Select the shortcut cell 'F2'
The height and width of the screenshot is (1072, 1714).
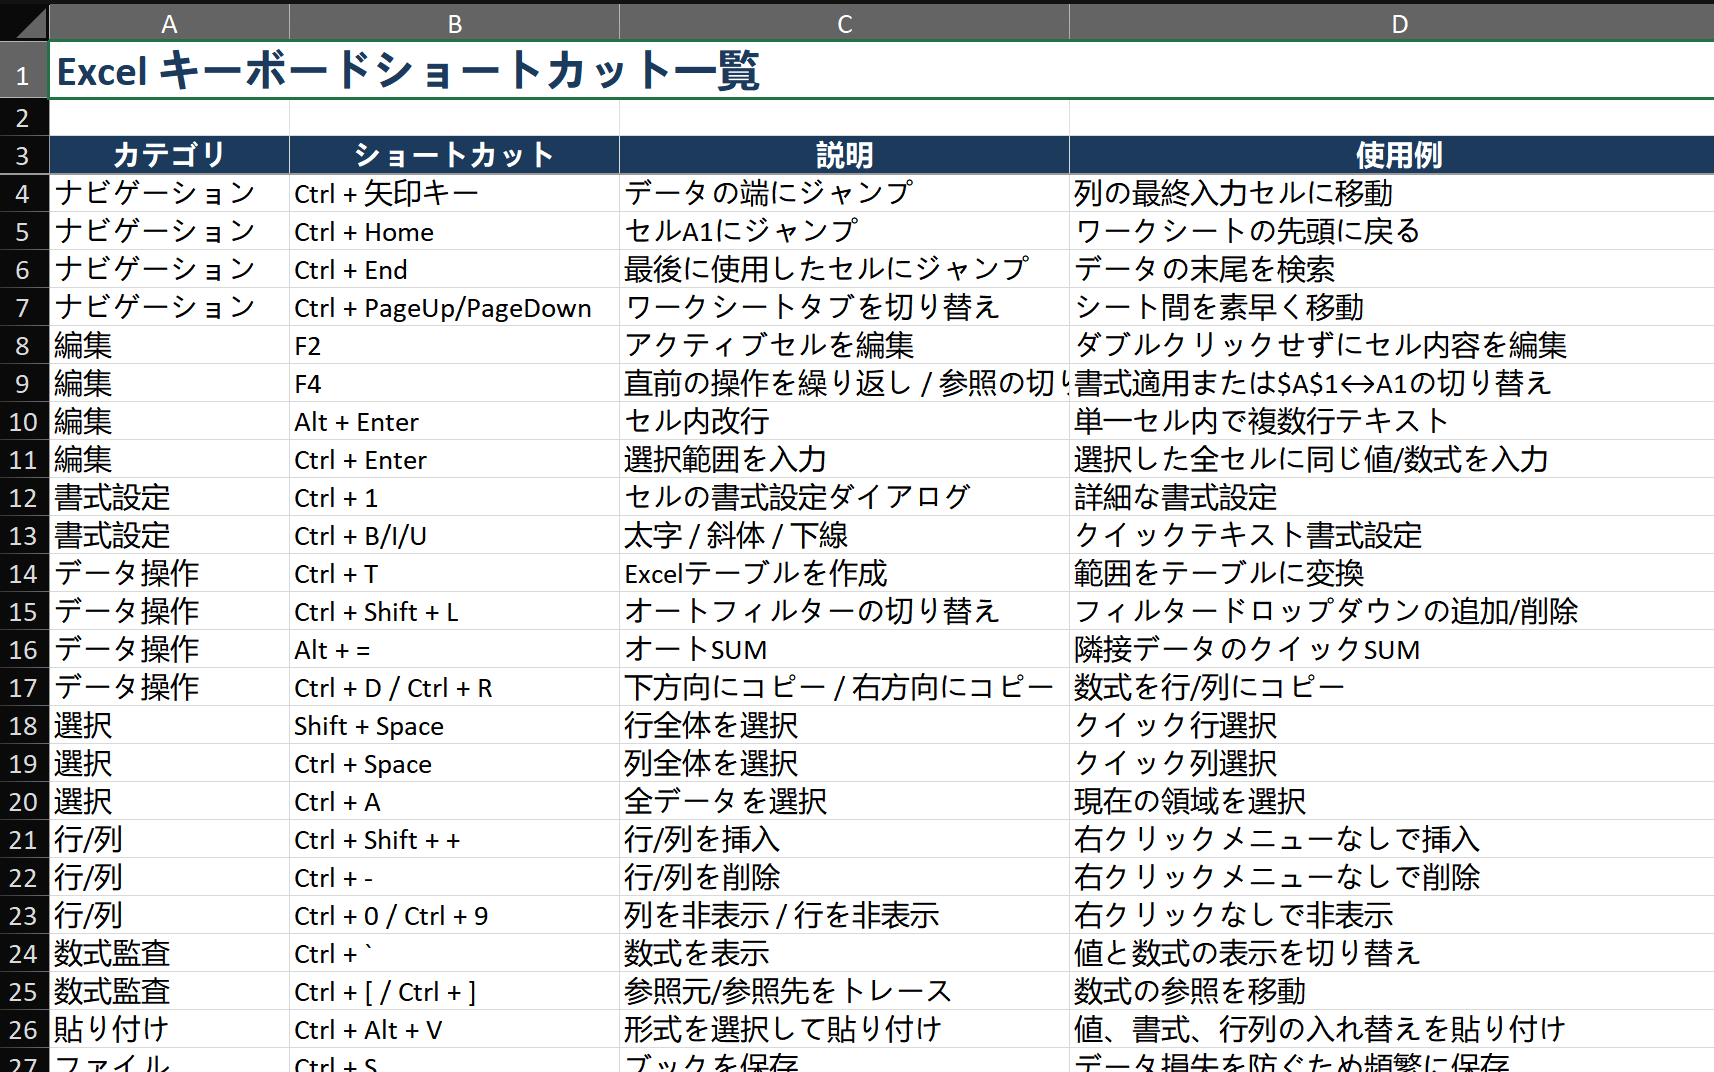click(454, 346)
